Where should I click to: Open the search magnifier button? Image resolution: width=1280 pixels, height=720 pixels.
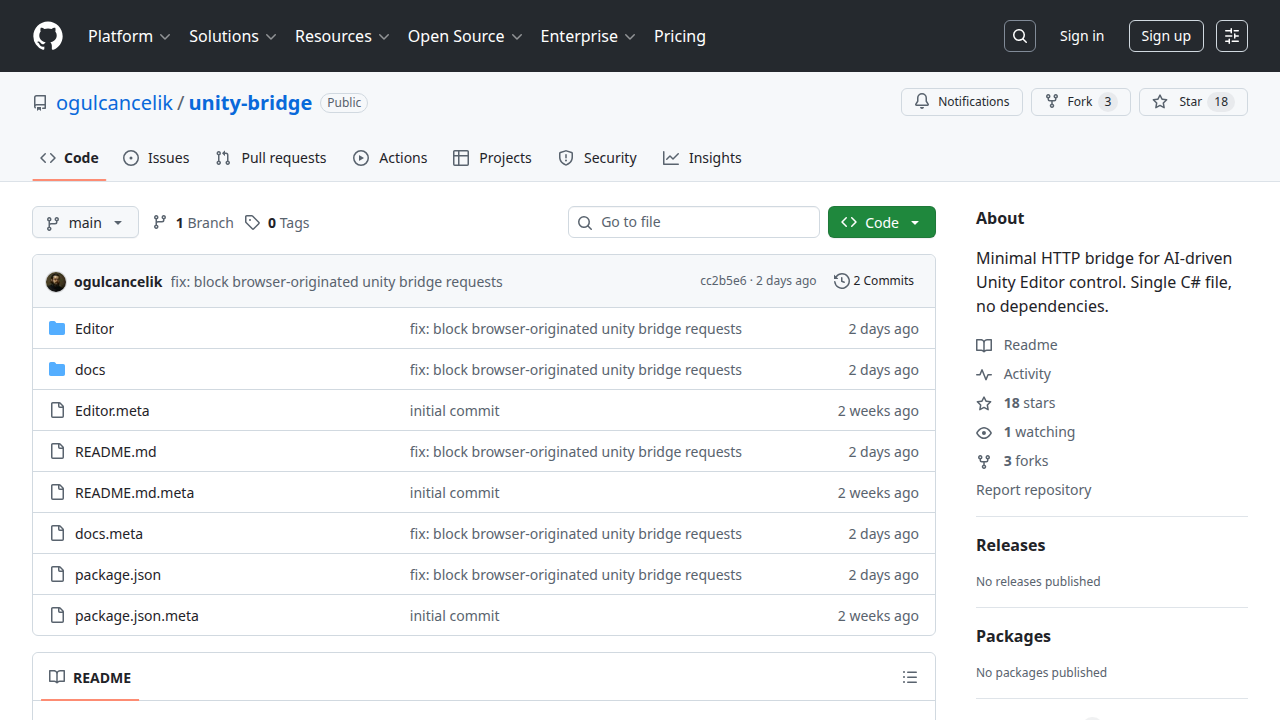pyautogui.click(x=1019, y=36)
